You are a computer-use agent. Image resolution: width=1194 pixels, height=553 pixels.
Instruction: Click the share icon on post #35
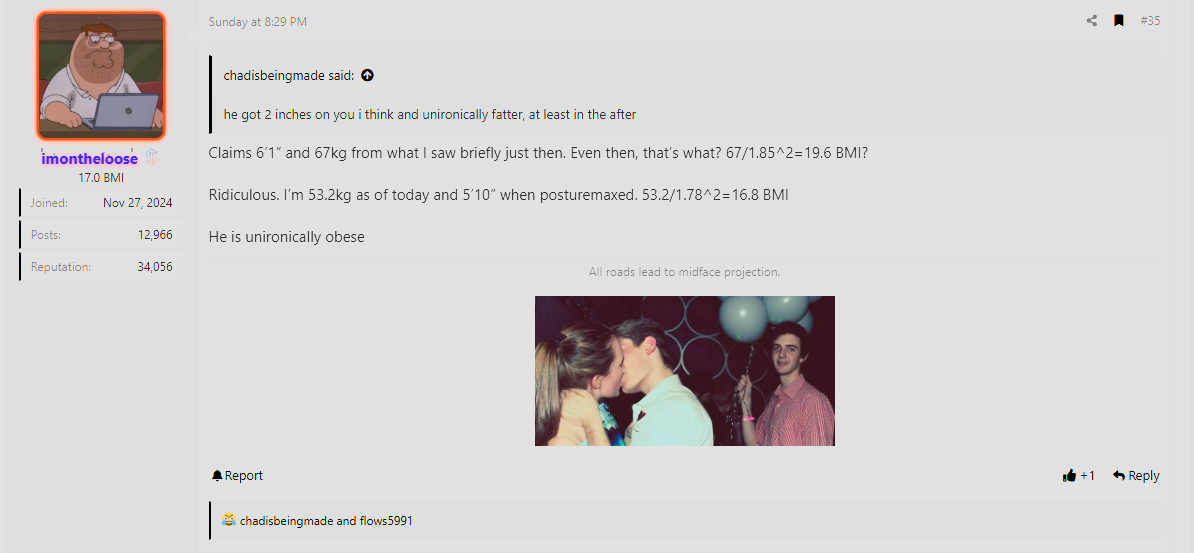click(x=1092, y=21)
